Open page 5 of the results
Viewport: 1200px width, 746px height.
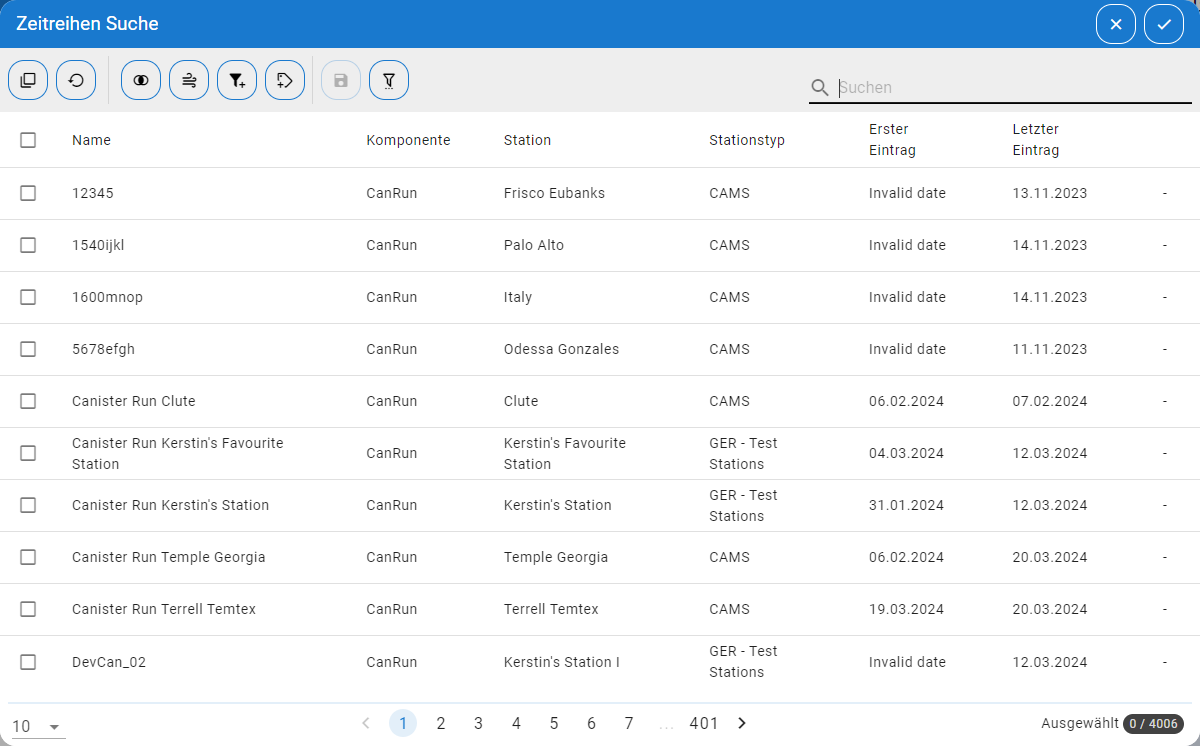point(554,723)
